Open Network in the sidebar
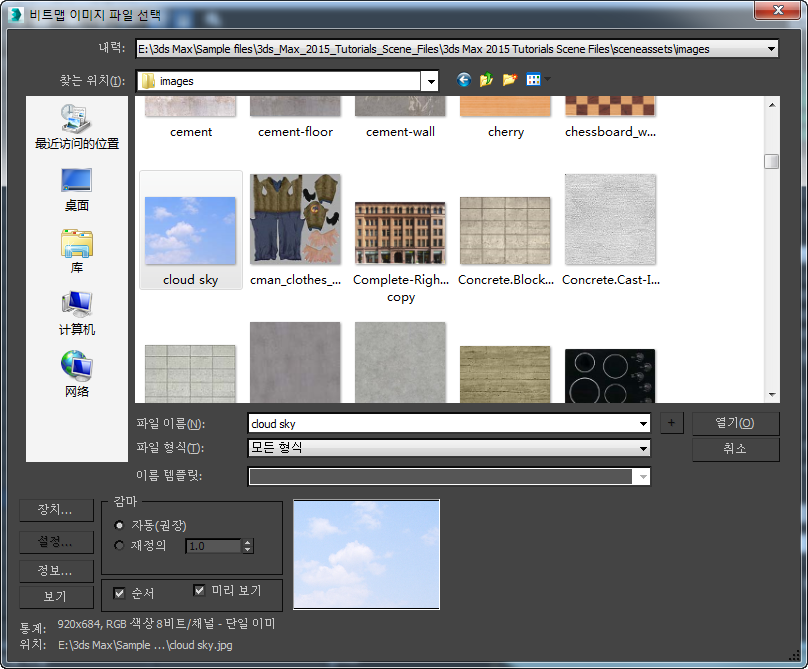The image size is (808, 669). (77, 375)
